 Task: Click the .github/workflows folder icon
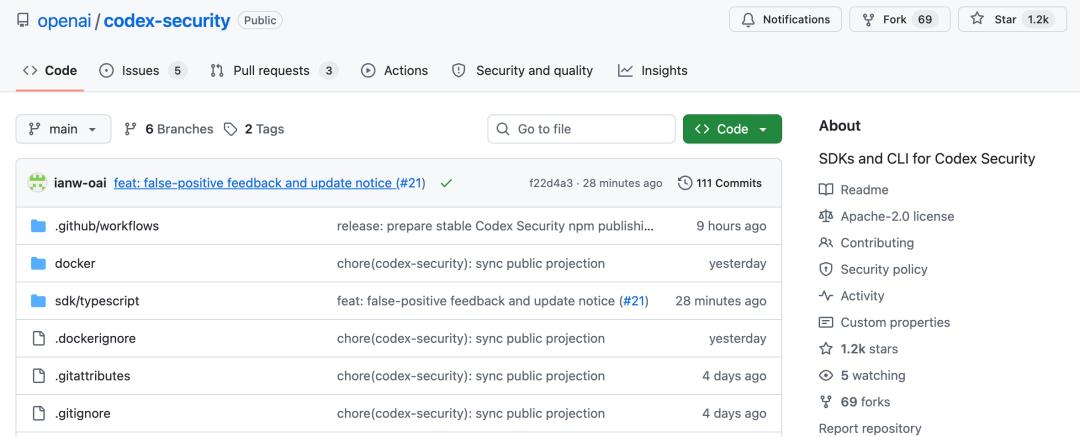39,226
